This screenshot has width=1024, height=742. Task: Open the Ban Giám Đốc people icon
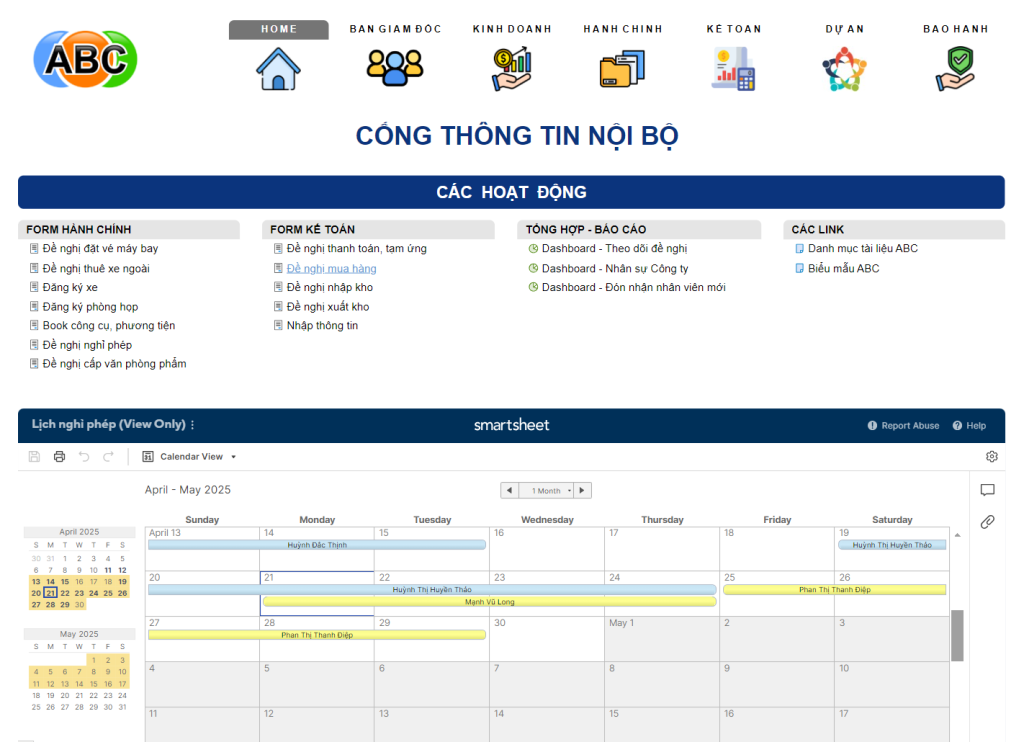coord(395,68)
